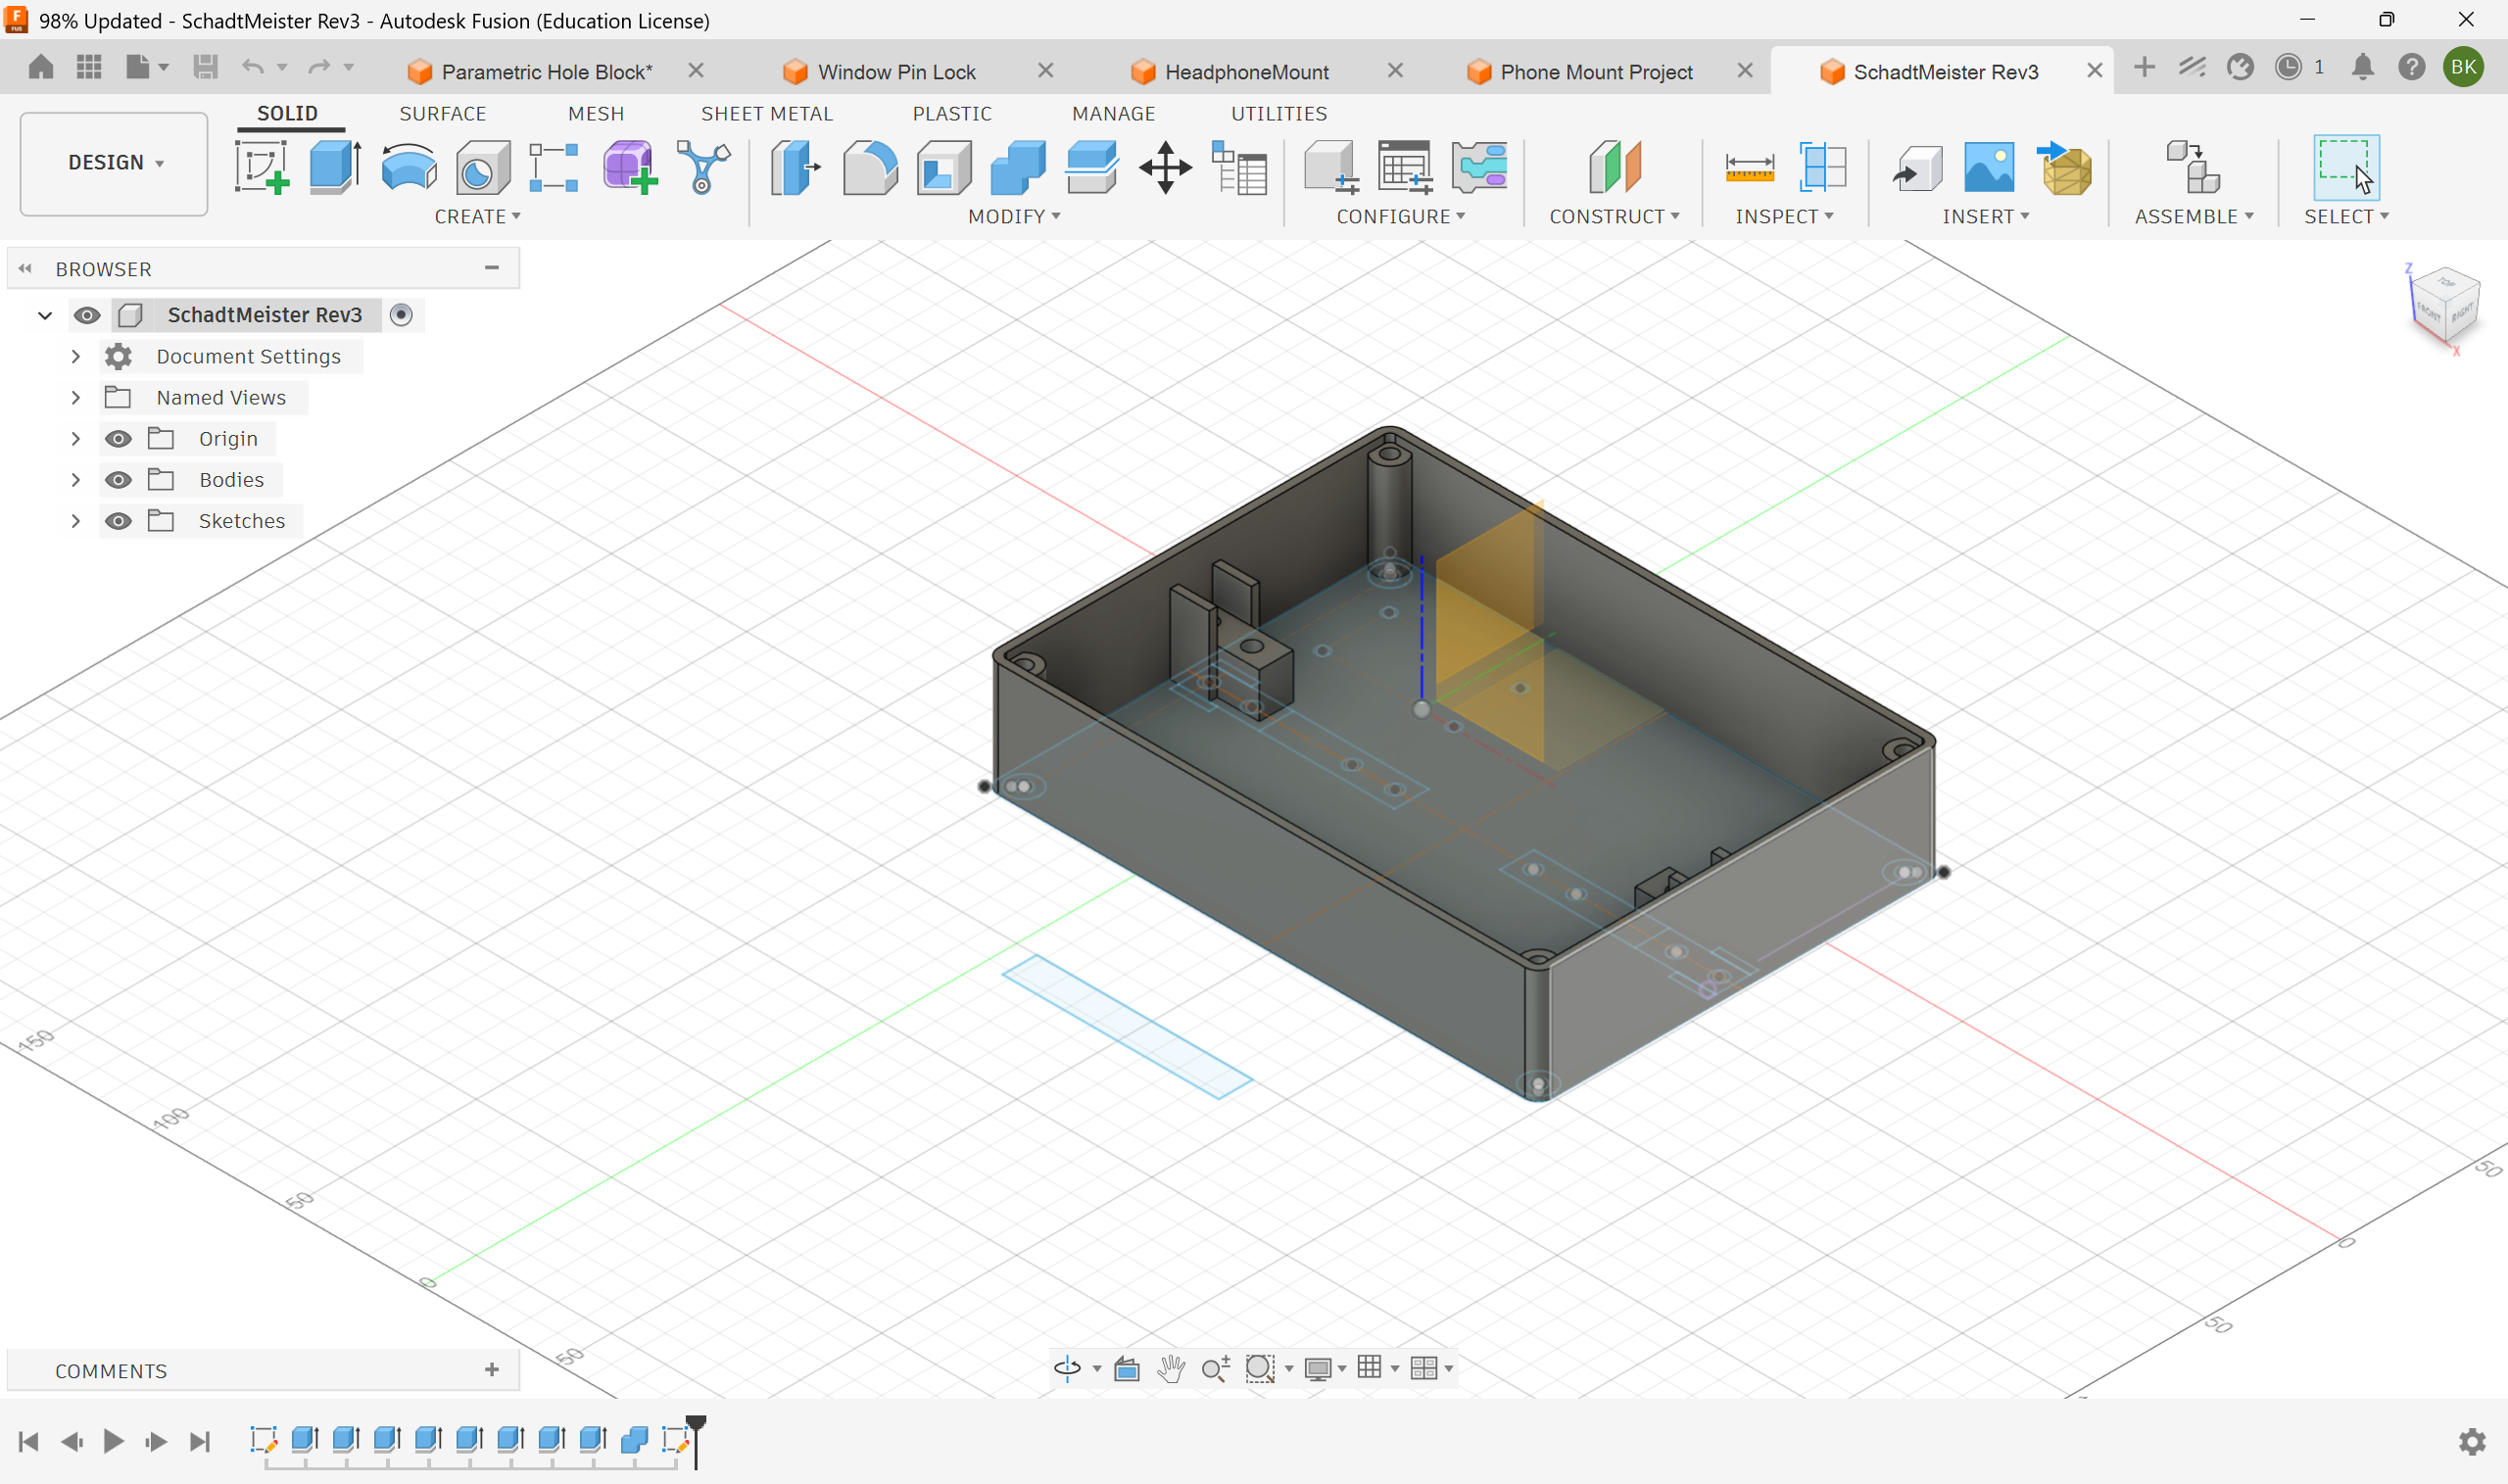
Task: Select the Offset Face tool
Action: [1091, 167]
